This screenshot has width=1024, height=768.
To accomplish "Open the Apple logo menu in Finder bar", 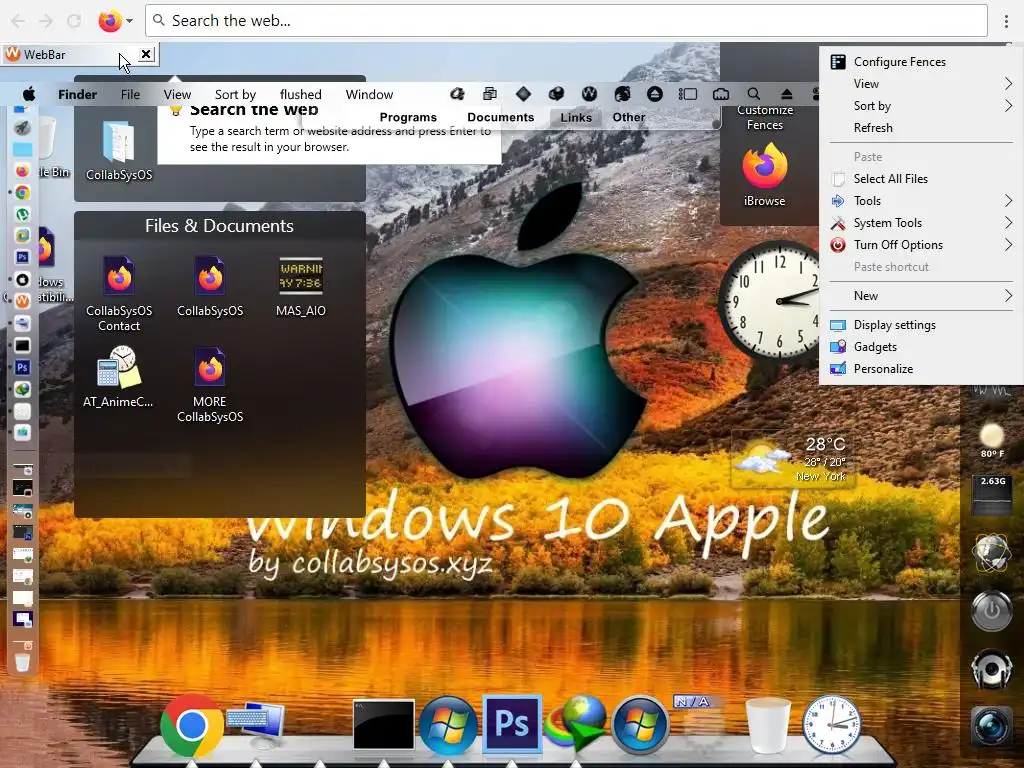I will 29,94.
